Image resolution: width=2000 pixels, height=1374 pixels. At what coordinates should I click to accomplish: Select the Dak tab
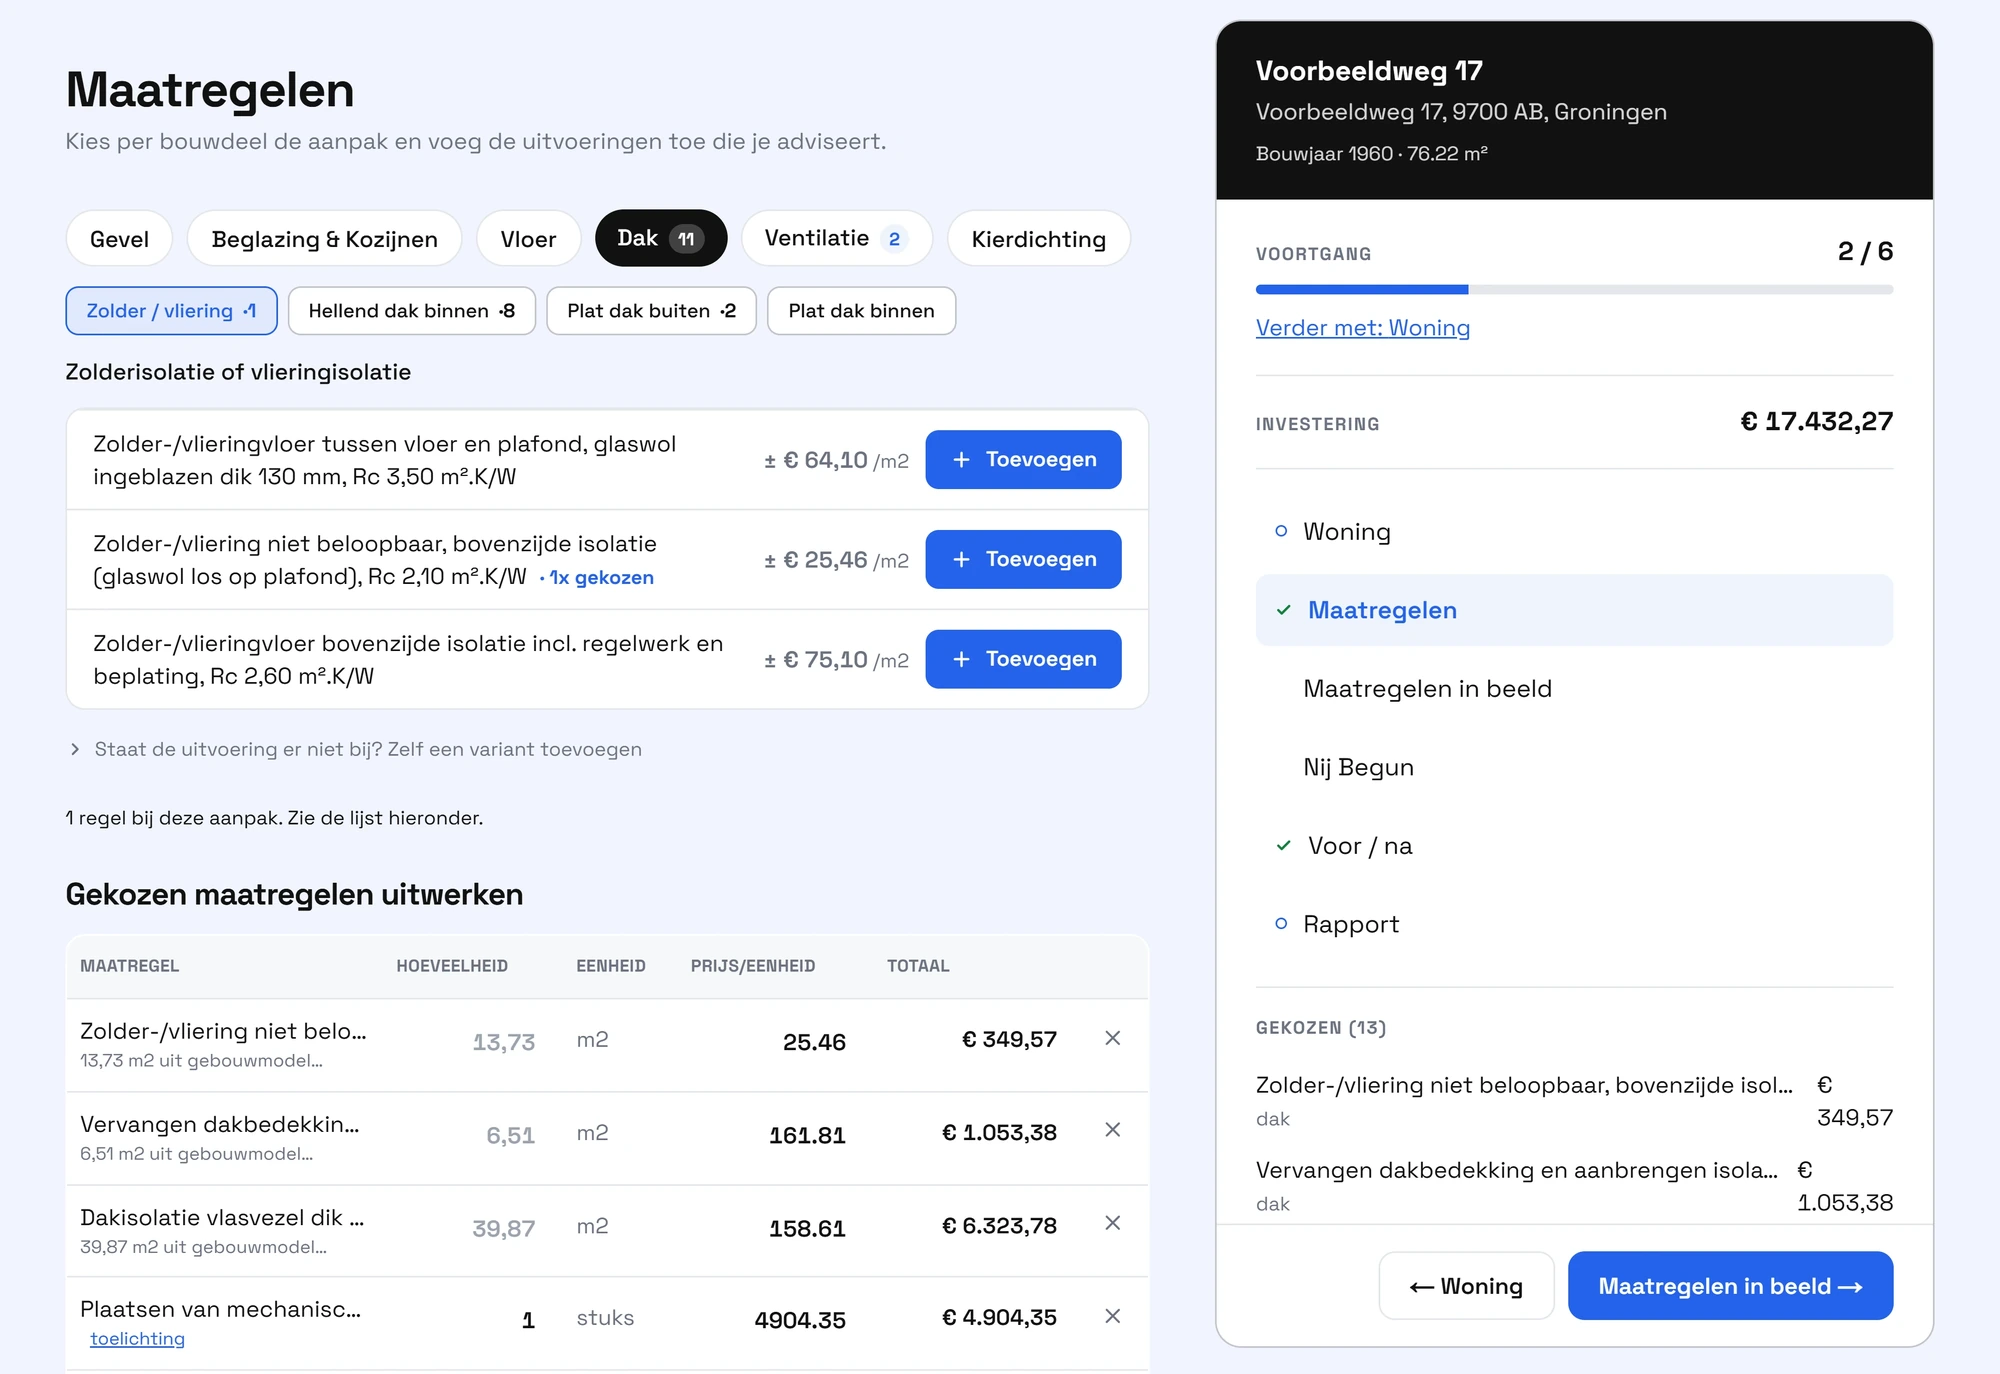pyautogui.click(x=661, y=238)
